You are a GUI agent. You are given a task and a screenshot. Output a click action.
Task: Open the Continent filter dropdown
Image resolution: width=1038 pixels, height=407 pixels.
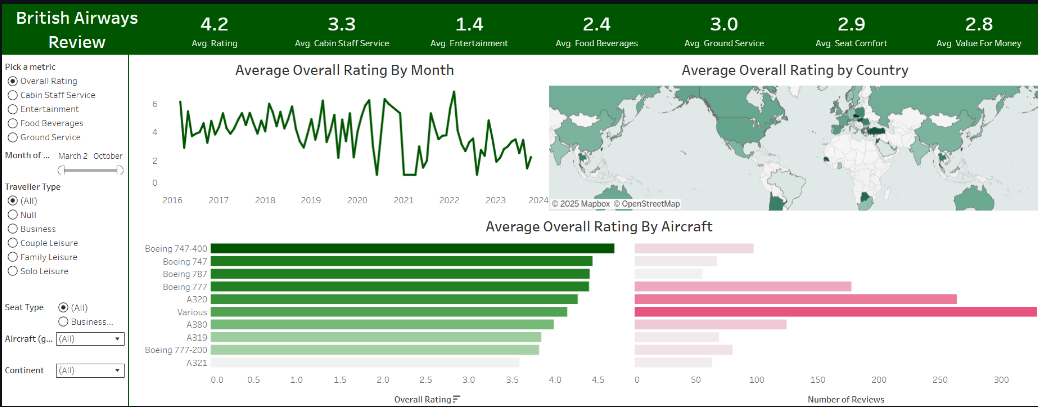point(91,371)
